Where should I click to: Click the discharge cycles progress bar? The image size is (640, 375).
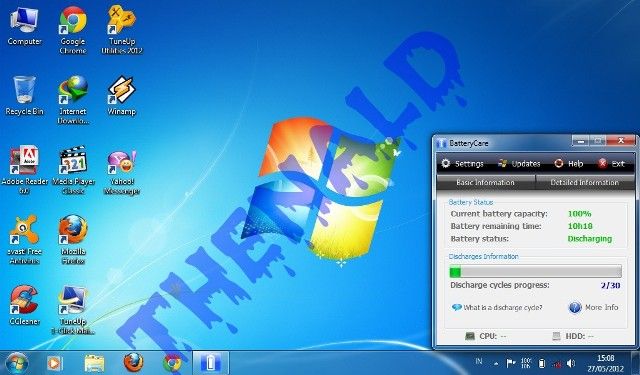[x=536, y=271]
